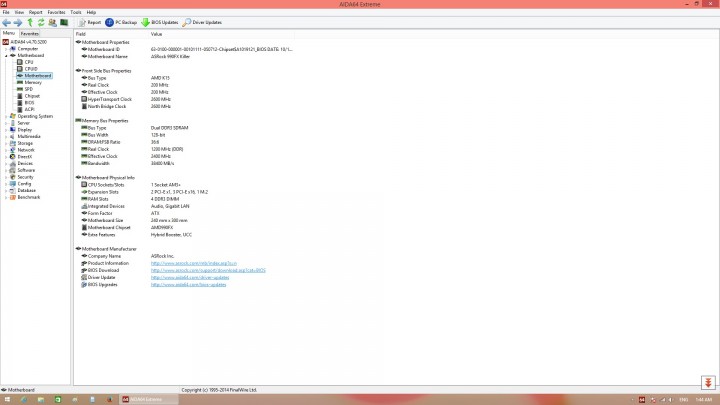Refresh the page with green arrows icon
Screen dimensions: 720x405
click(41, 22)
